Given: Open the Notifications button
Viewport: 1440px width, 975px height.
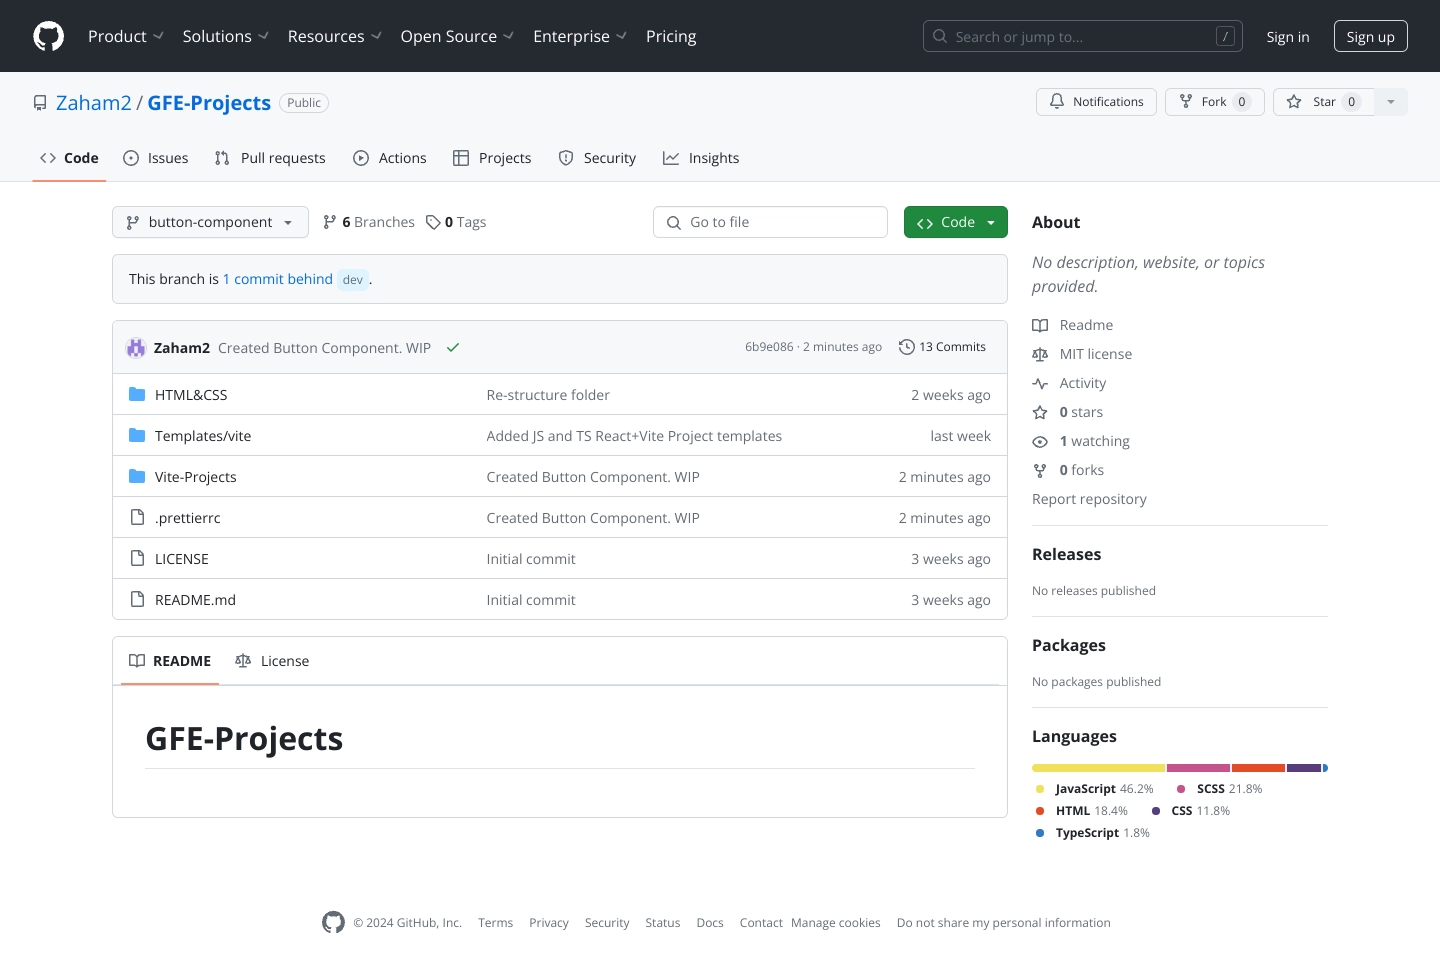Looking at the screenshot, I should click(1096, 102).
